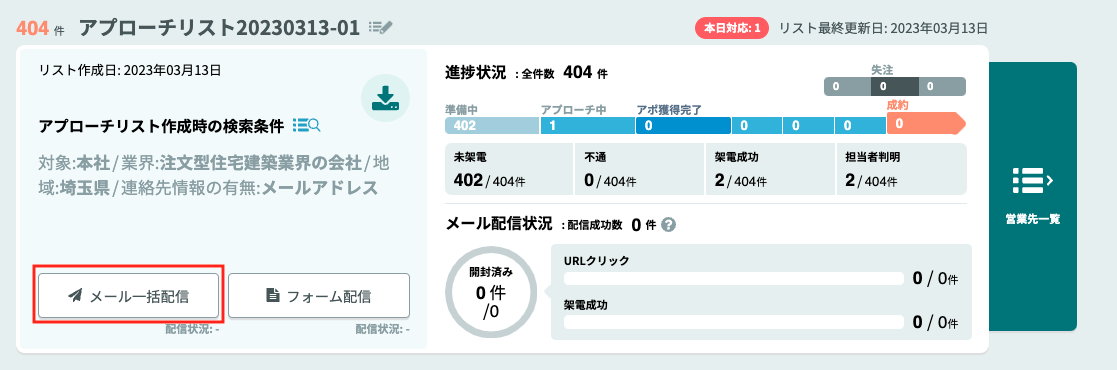Click the 担当者判明 2/404件 tile
Screen dimensions: 1117x370
901,169
